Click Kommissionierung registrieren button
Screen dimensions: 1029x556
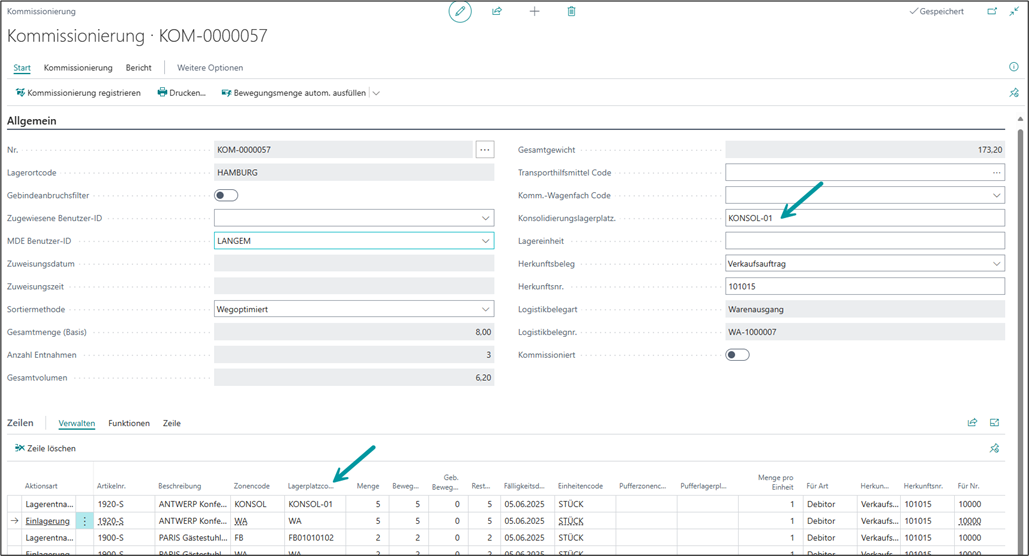[78, 93]
